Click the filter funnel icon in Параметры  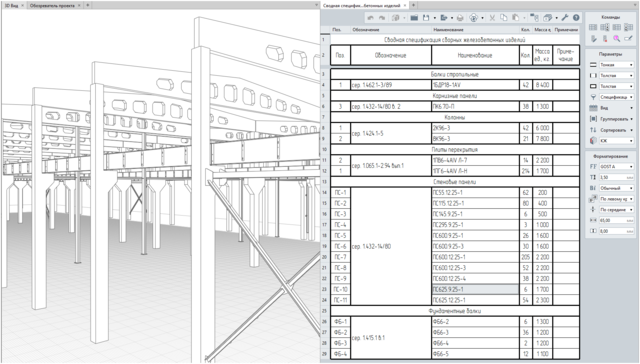coord(593,97)
